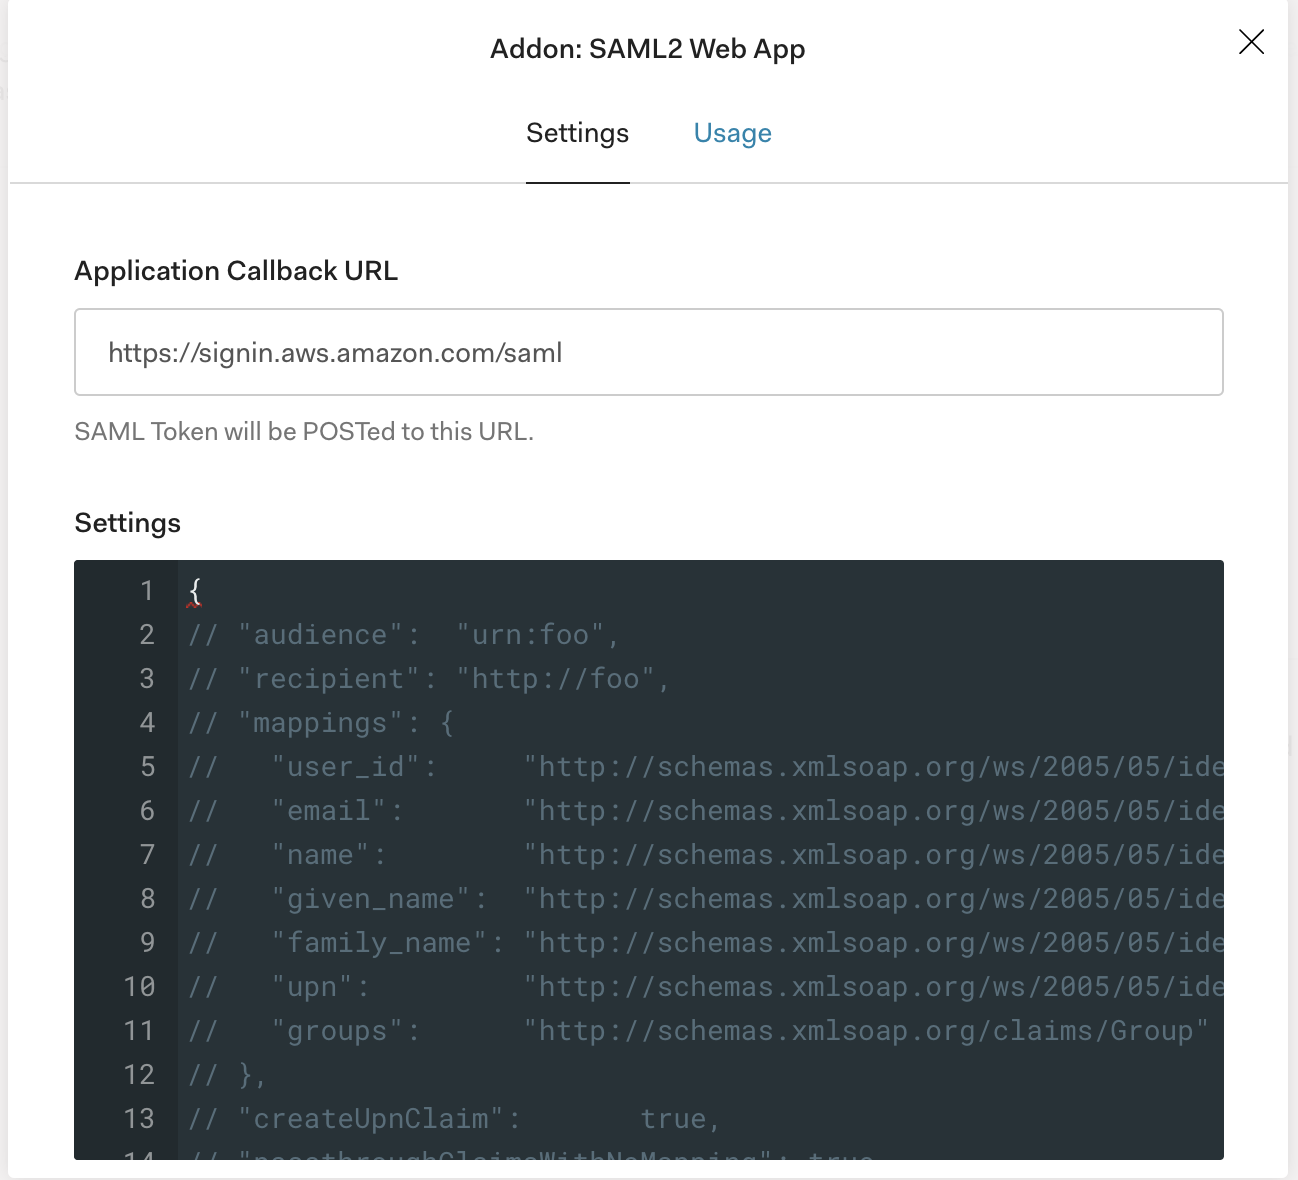Click the groups claim URL text
The image size is (1298, 1180).
point(865,1030)
